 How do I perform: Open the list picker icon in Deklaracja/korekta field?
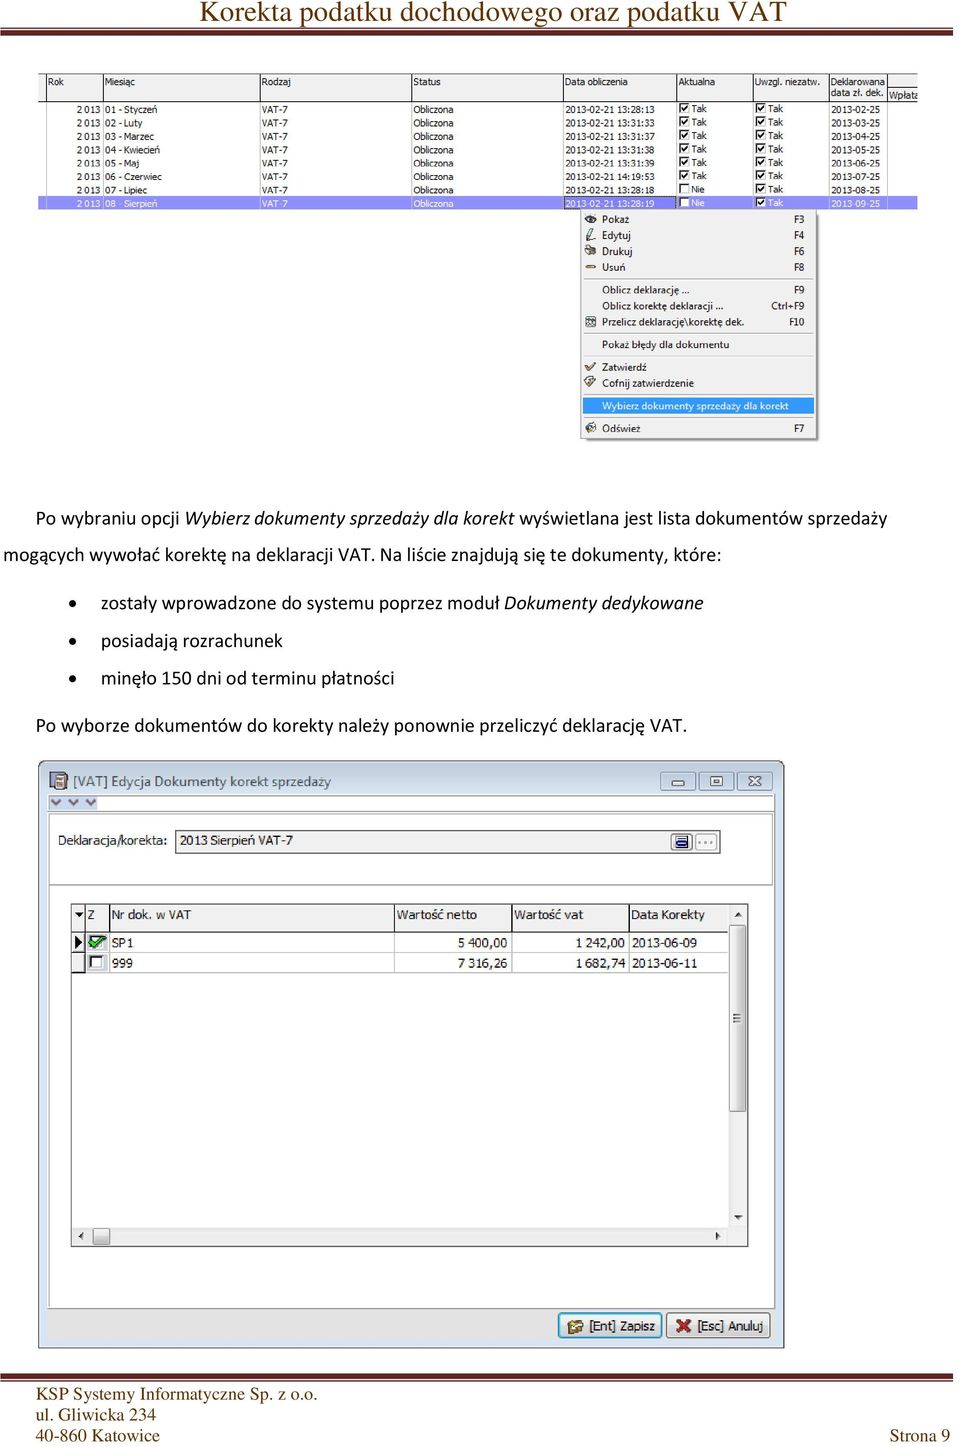click(x=682, y=842)
